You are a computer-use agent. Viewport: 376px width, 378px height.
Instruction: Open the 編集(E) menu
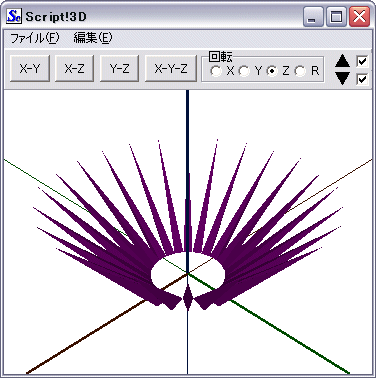(x=93, y=38)
